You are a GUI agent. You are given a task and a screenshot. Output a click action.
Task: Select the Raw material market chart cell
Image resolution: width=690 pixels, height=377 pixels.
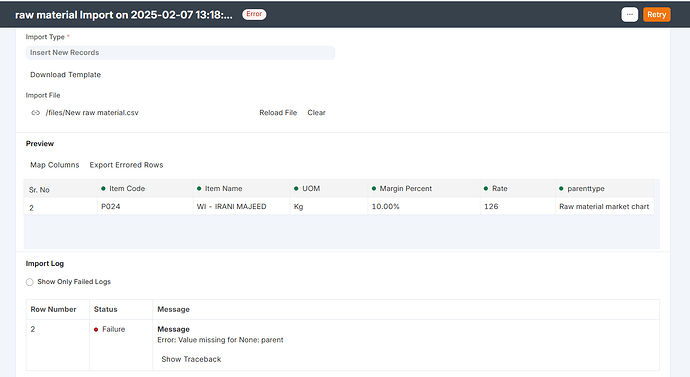(x=605, y=206)
